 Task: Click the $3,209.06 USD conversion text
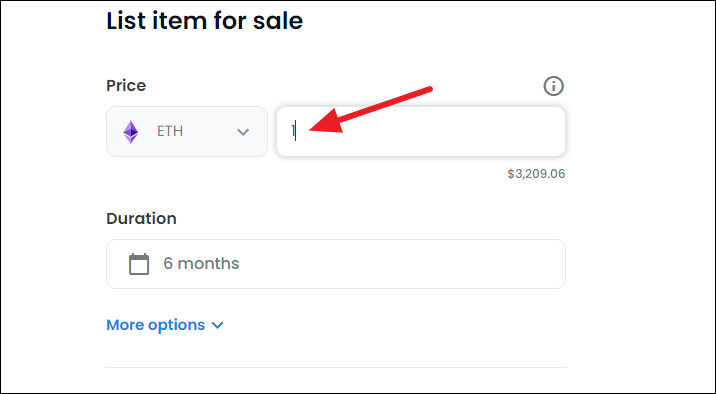(536, 174)
